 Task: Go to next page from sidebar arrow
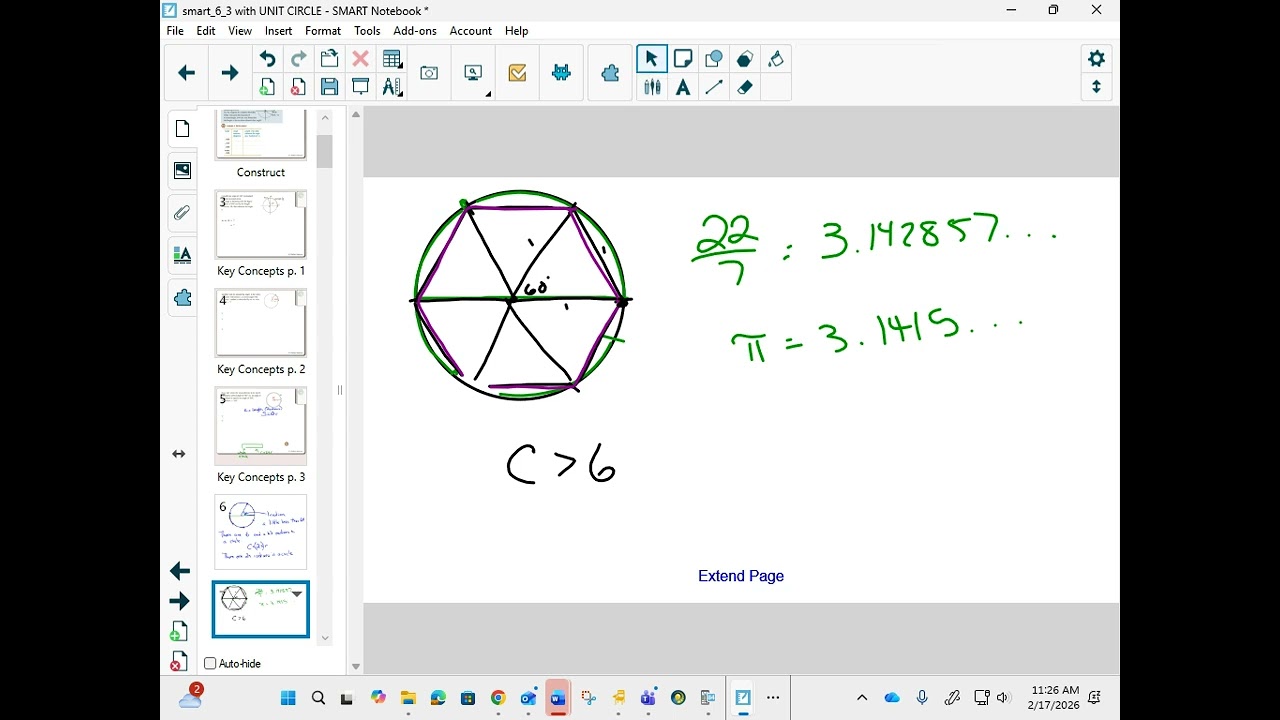coord(180,601)
